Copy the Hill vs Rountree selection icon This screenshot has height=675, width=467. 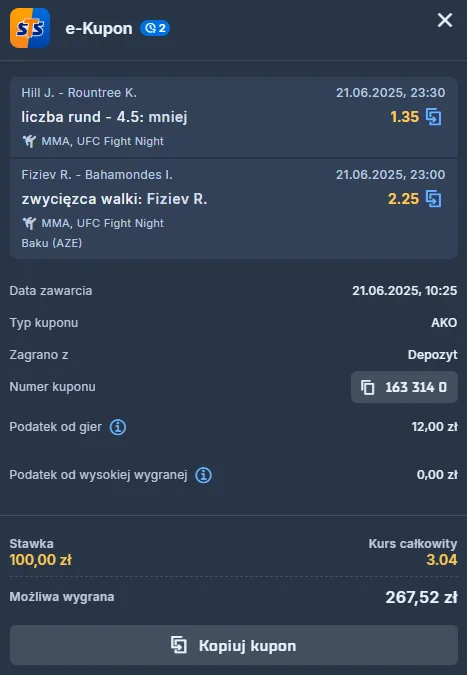pyautogui.click(x=433, y=117)
